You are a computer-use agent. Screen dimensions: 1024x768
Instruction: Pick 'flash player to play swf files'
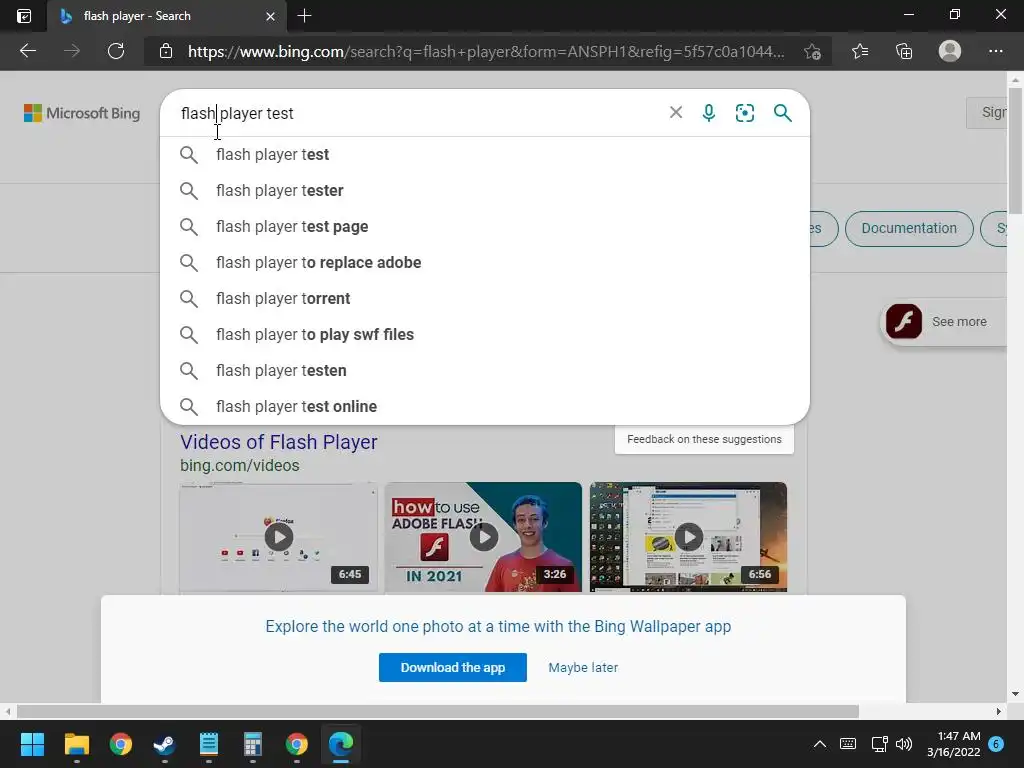point(485,334)
